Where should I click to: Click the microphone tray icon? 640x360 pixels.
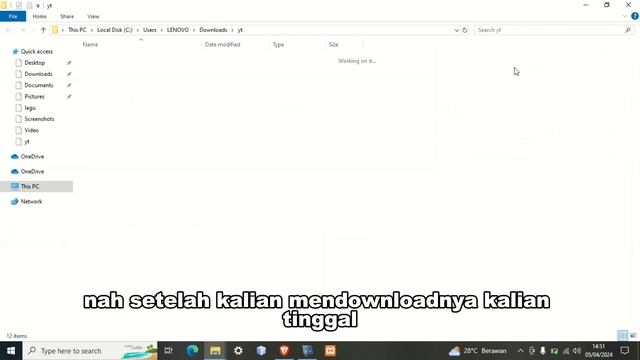pos(543,351)
